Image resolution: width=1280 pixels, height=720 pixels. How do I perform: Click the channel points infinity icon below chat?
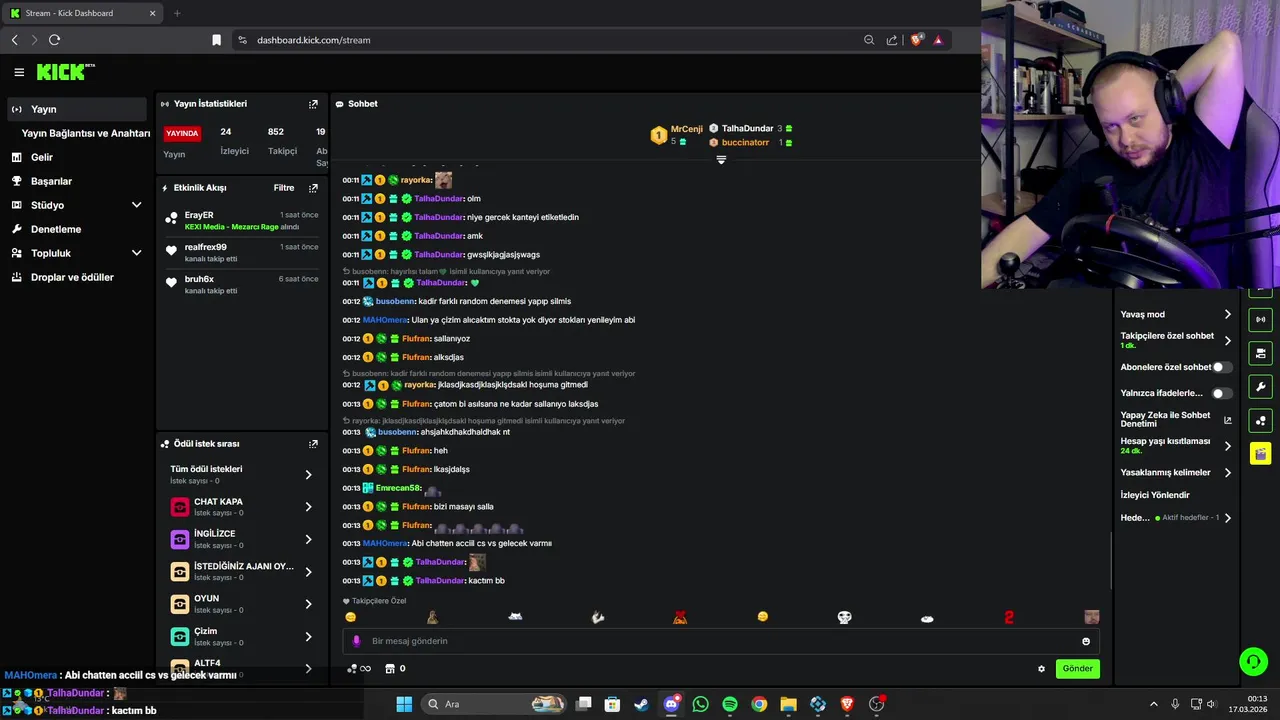359,669
